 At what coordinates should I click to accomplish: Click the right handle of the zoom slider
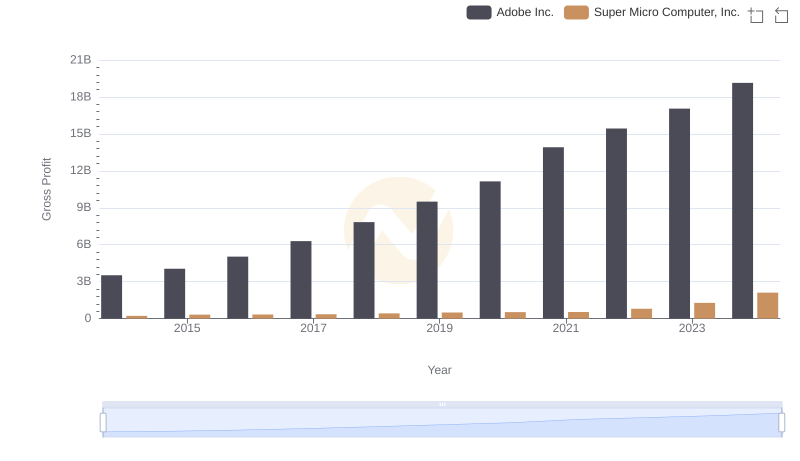(781, 423)
